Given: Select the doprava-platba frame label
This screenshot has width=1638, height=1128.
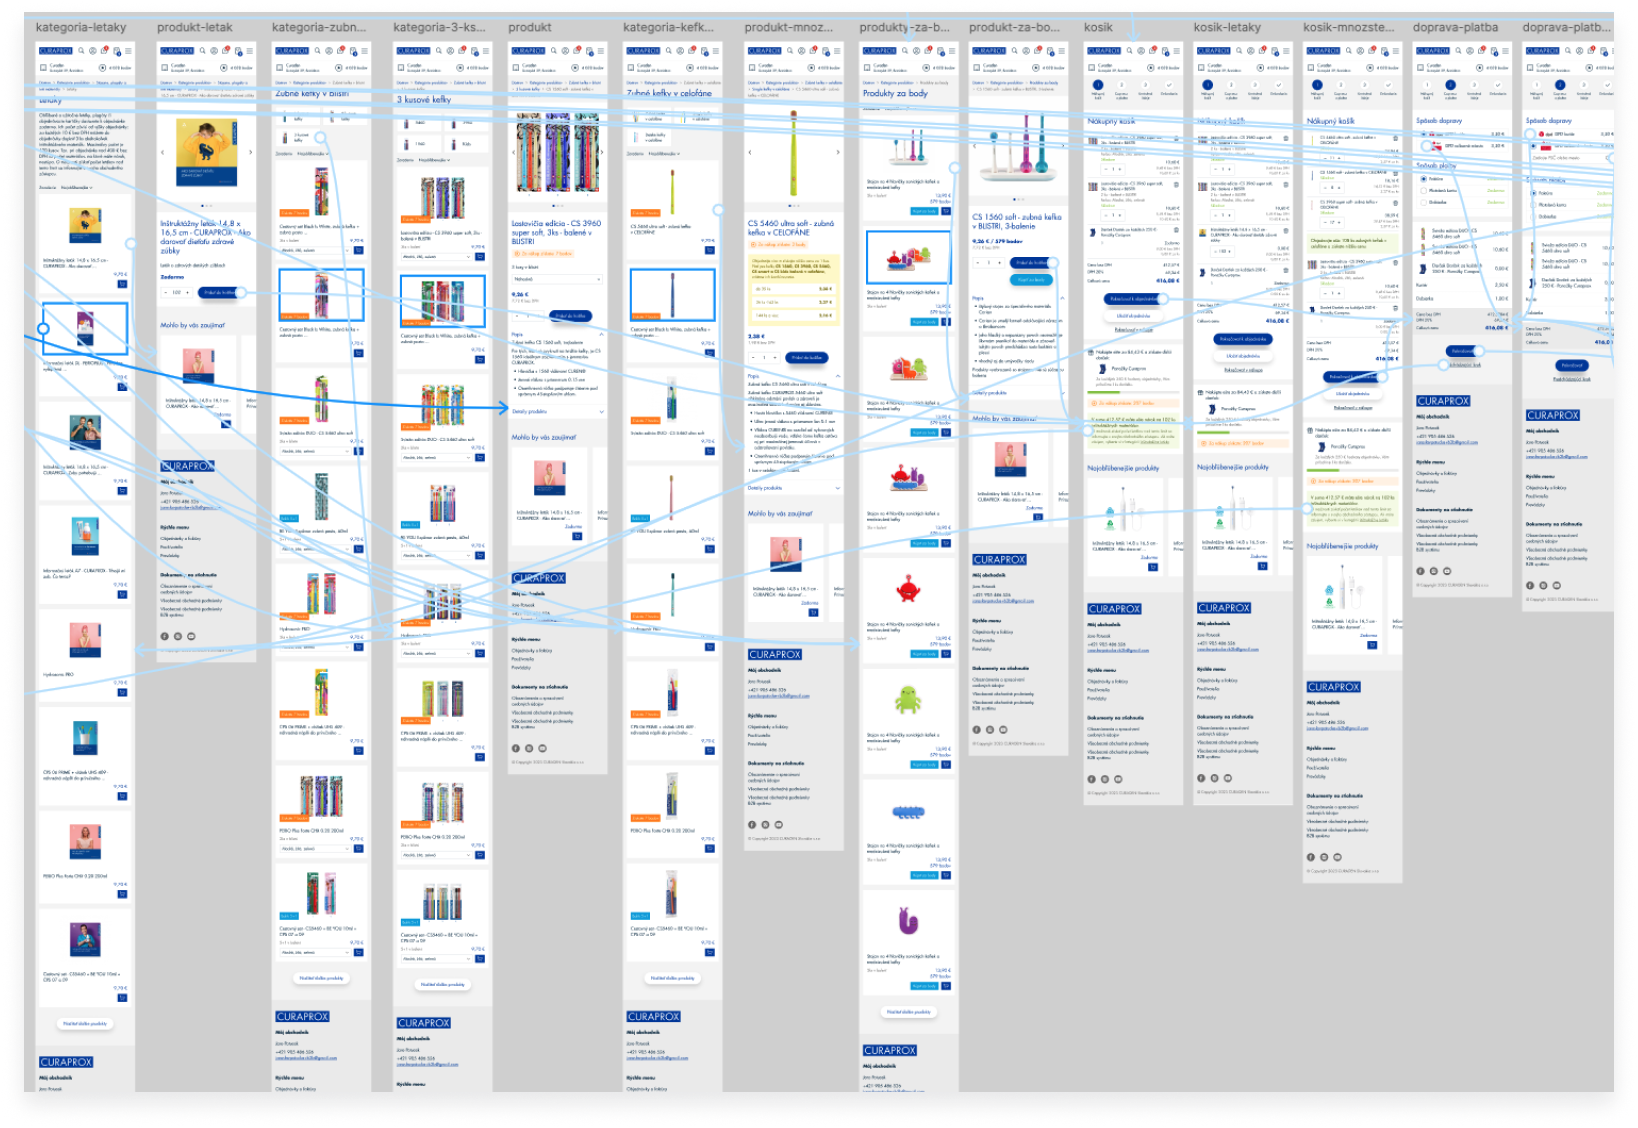Looking at the screenshot, I should pos(1455,27).
